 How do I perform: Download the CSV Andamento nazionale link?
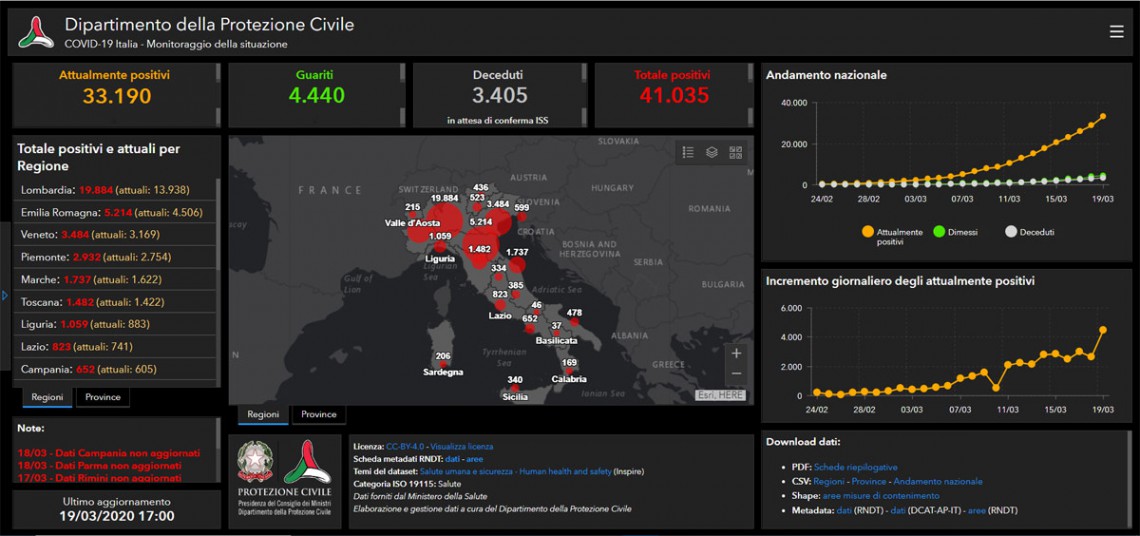[x=938, y=481]
